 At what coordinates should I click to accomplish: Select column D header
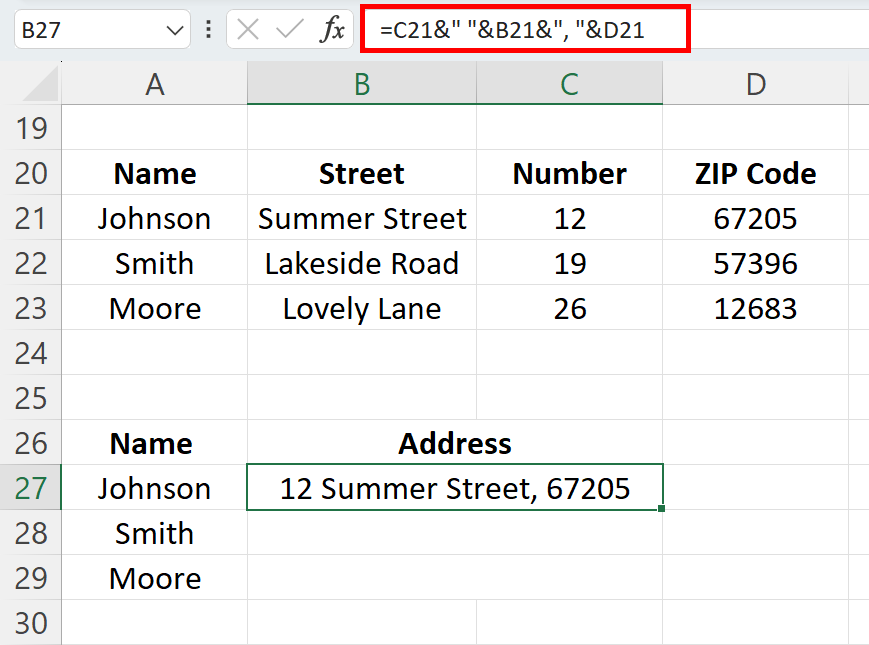point(755,84)
